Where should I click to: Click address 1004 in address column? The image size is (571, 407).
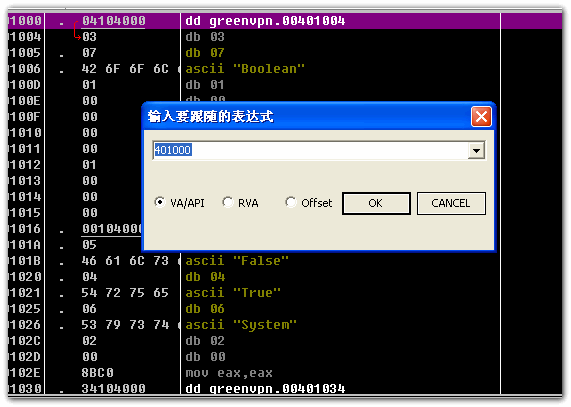click(25, 37)
